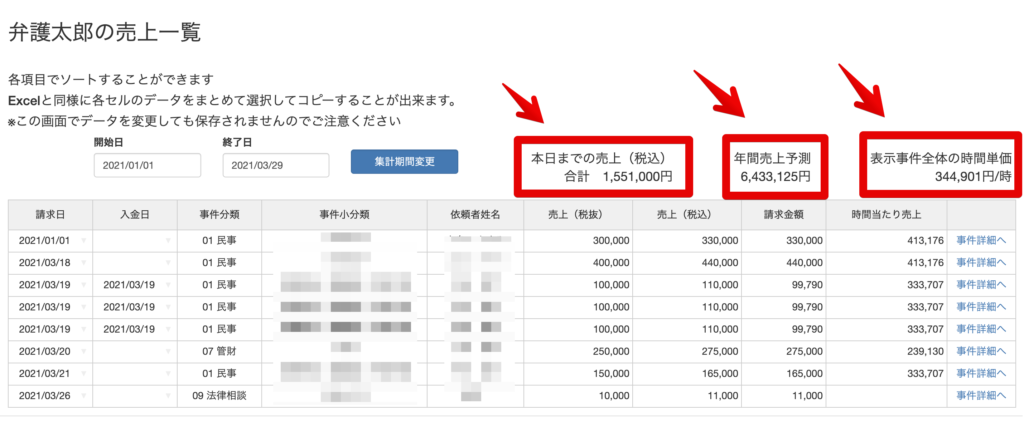Expand the 請求日 dropdown arrow in the 2021/03/26 row
This screenshot has width=1024, height=422.
83,395
